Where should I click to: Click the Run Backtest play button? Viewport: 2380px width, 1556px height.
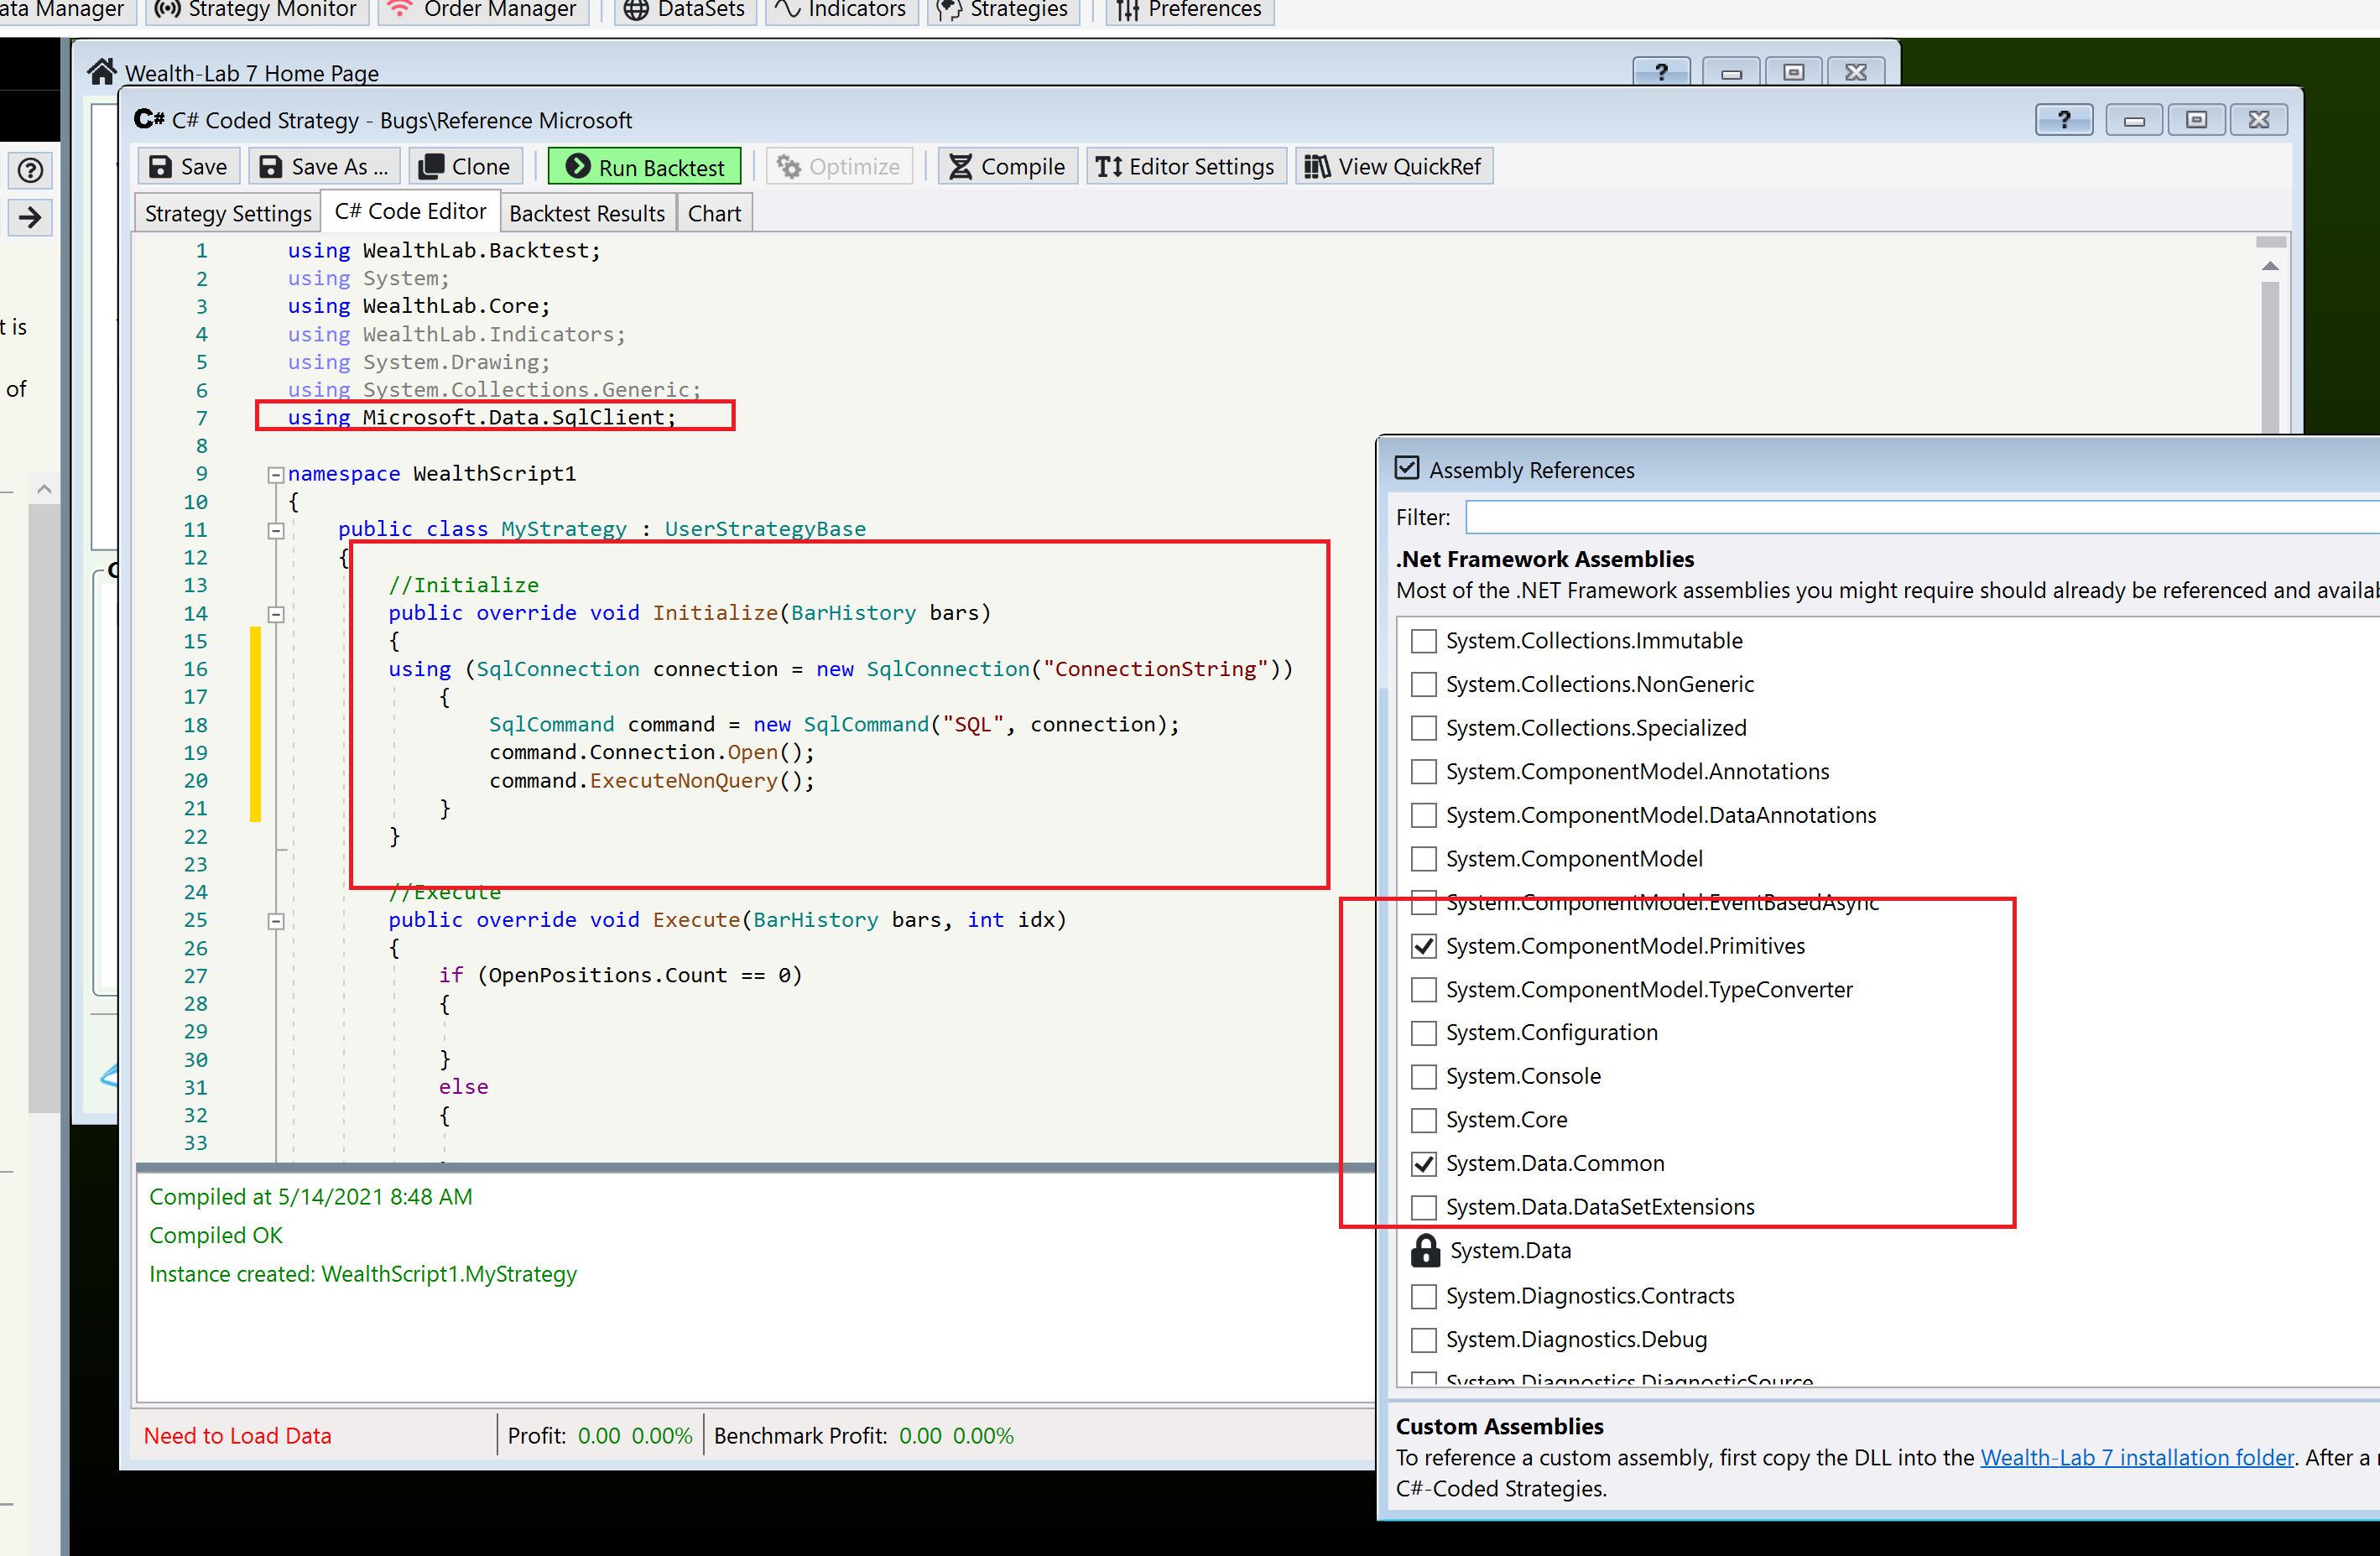pyautogui.click(x=645, y=167)
